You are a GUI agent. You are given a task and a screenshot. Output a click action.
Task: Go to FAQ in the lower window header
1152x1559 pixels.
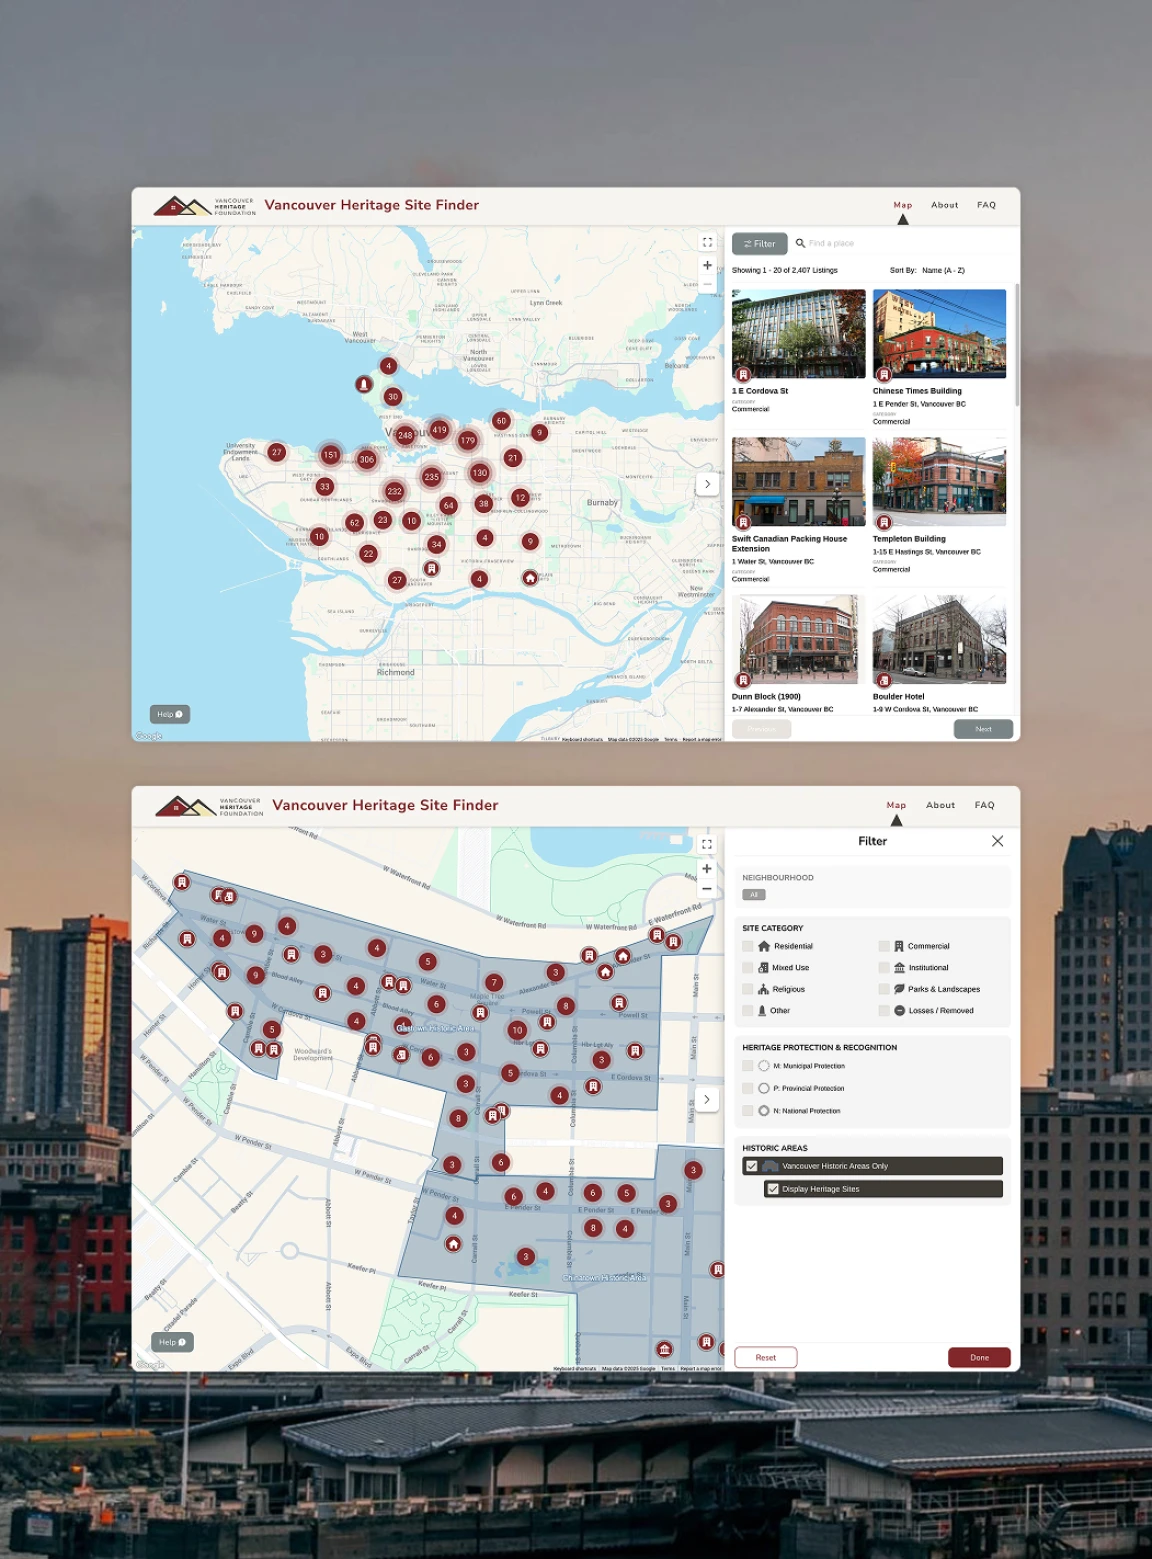coord(984,805)
